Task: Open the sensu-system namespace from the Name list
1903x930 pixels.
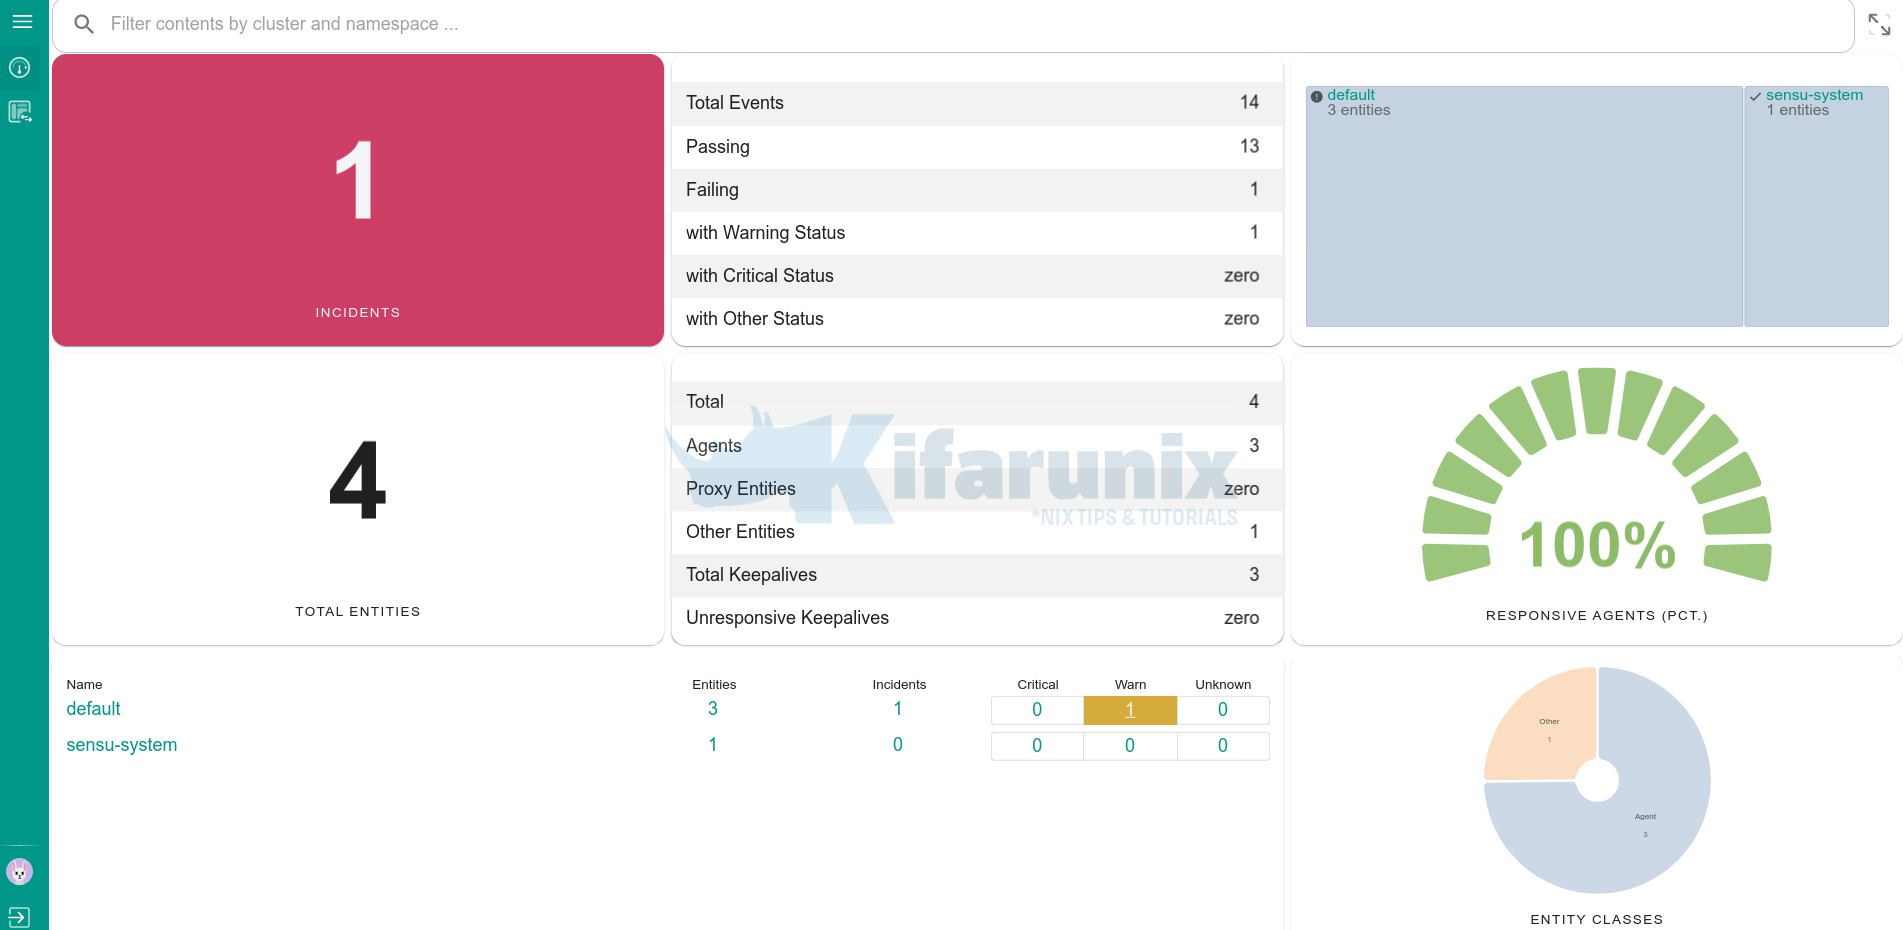Action: click(121, 745)
